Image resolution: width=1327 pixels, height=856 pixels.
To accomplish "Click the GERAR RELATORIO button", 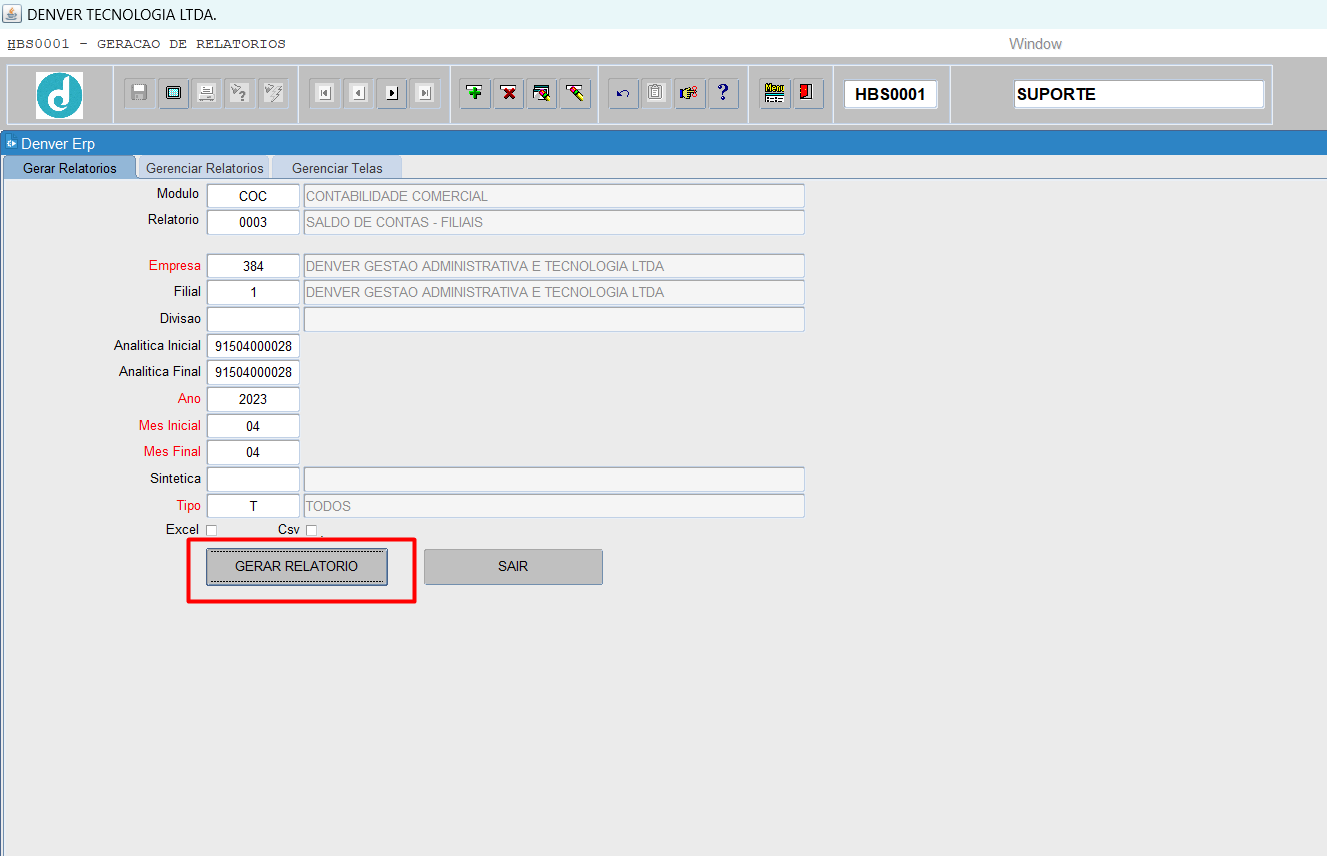I will (296, 566).
